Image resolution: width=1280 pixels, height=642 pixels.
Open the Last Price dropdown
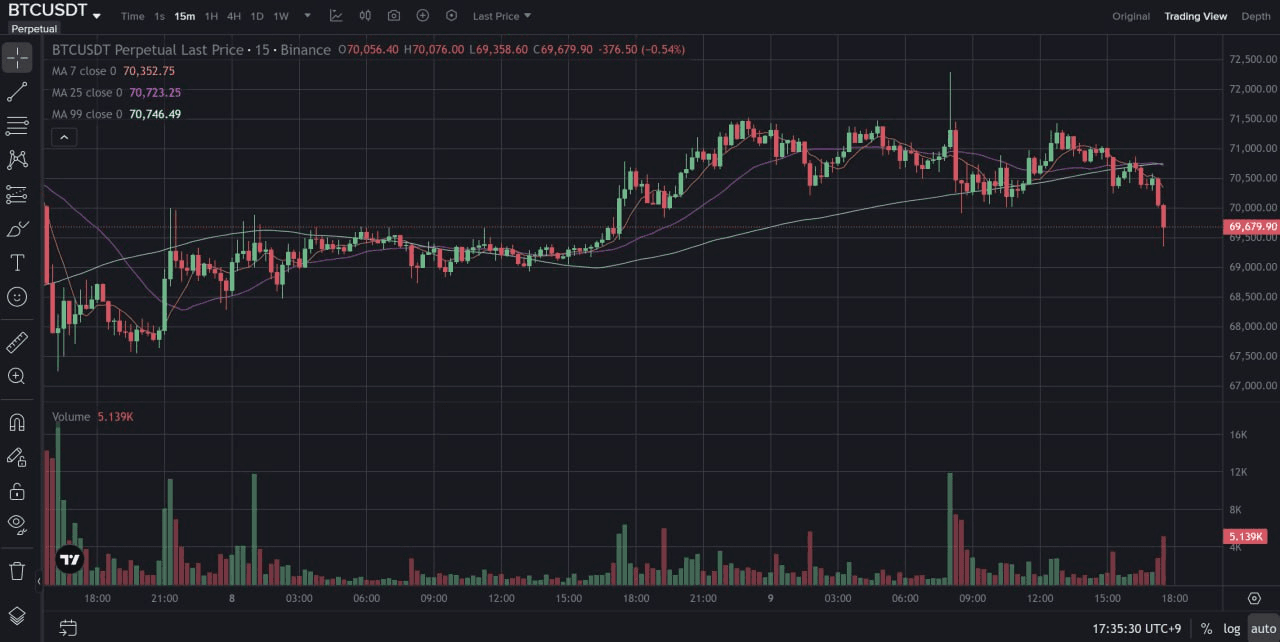(501, 15)
